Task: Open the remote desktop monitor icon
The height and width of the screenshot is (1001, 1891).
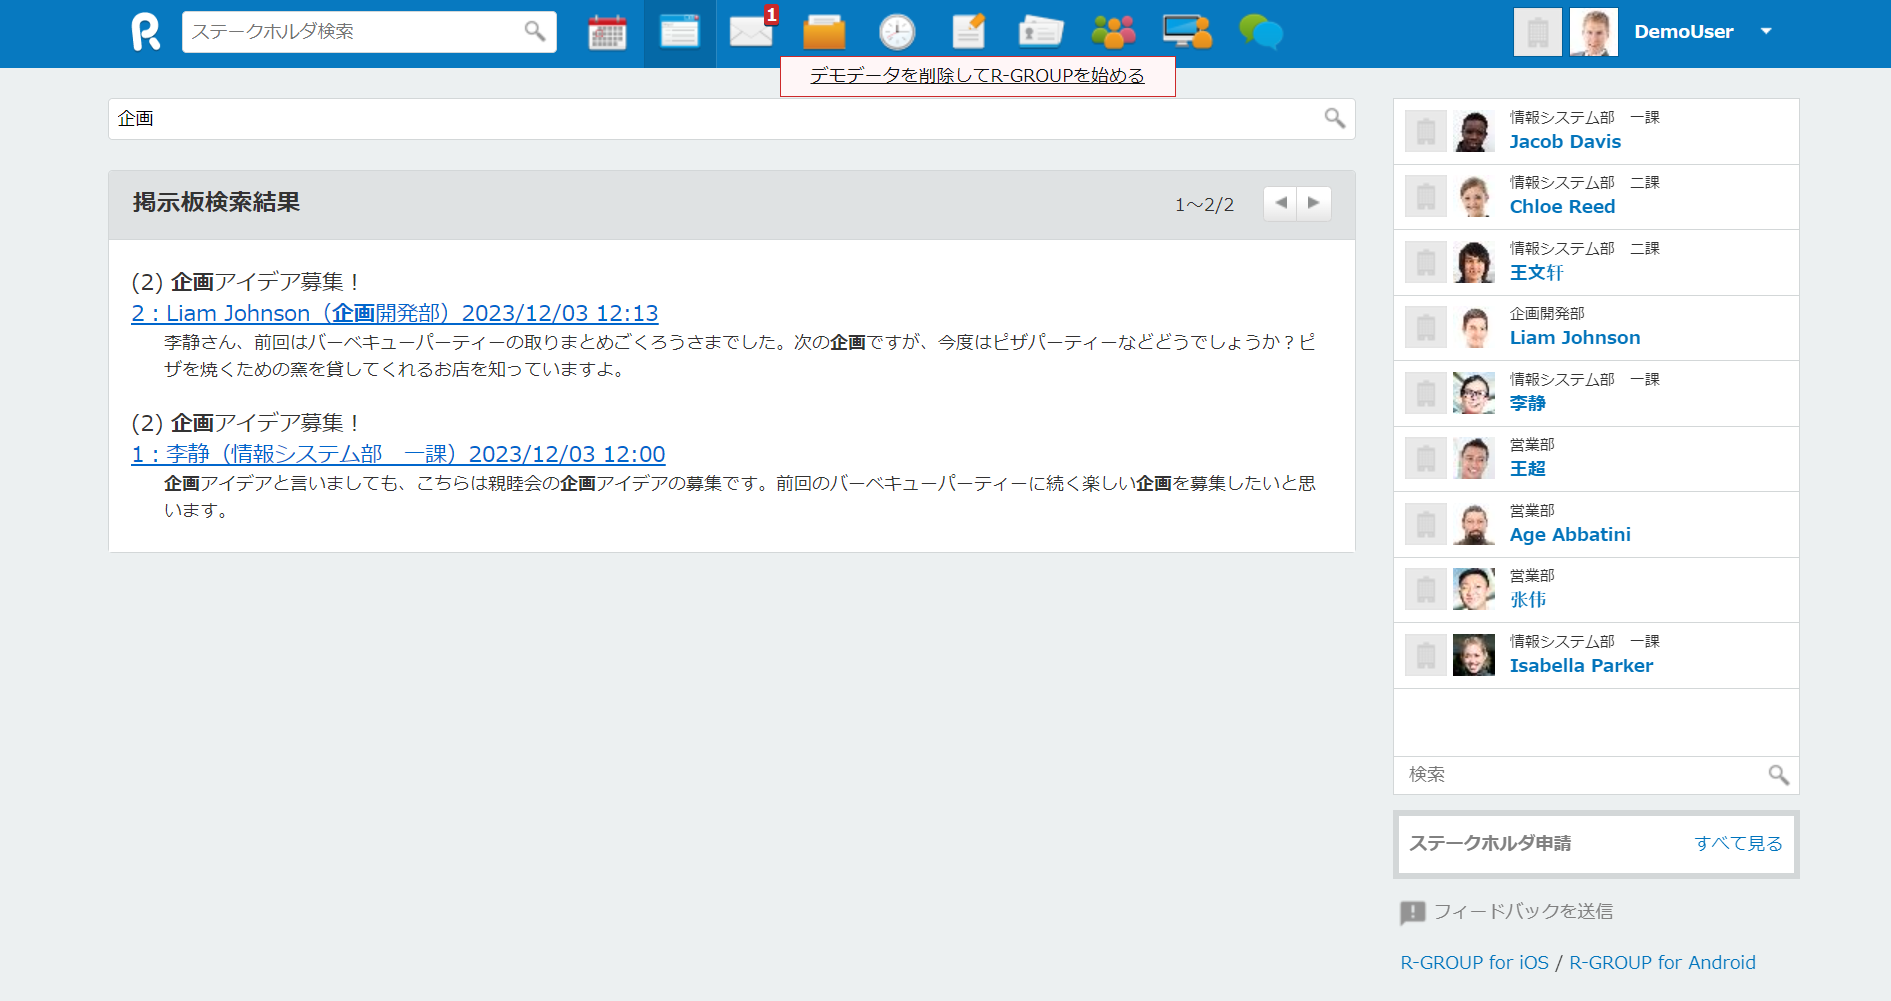Action: coord(1186,31)
